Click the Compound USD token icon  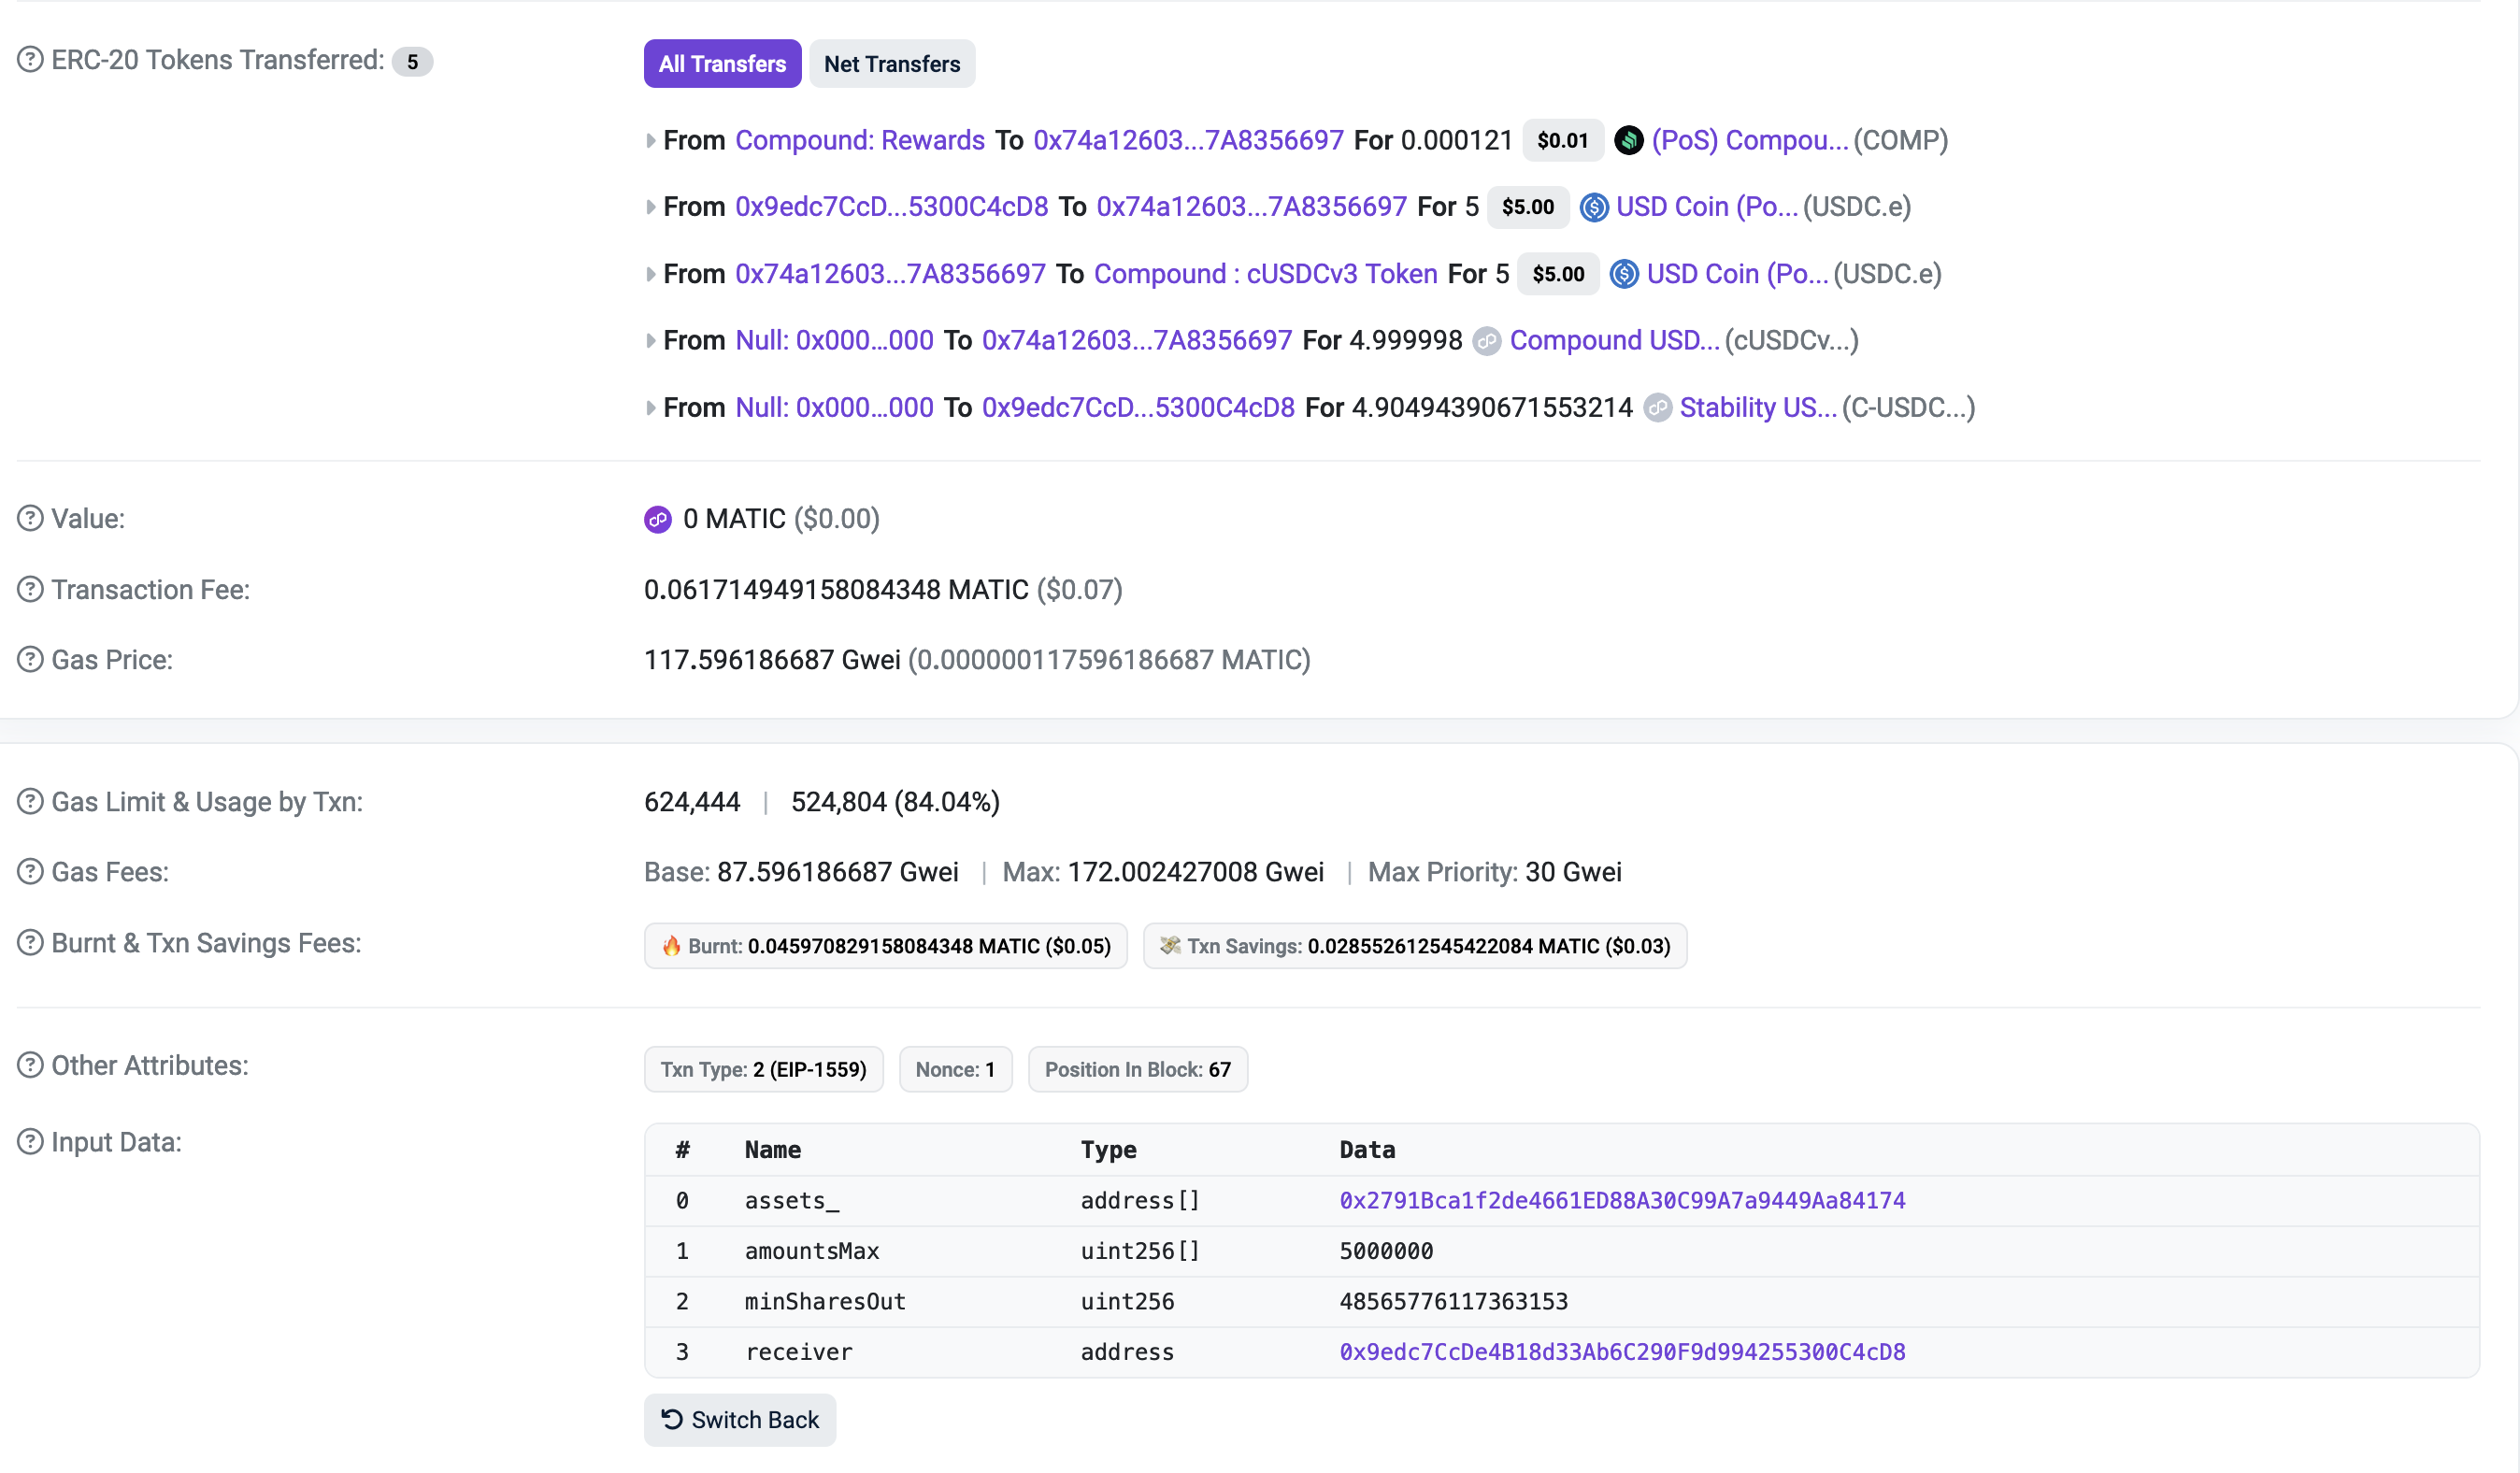pos(1487,341)
